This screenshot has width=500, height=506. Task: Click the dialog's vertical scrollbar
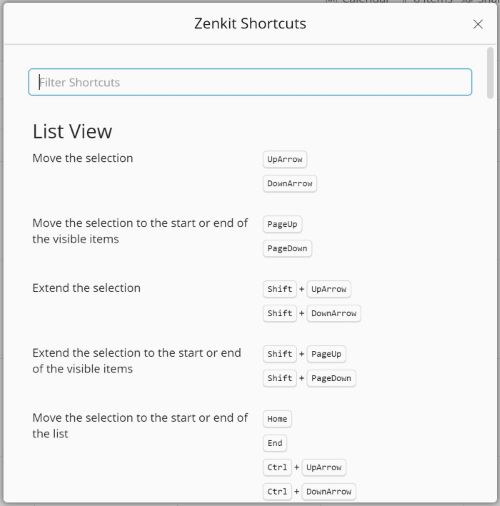pyautogui.click(x=490, y=73)
